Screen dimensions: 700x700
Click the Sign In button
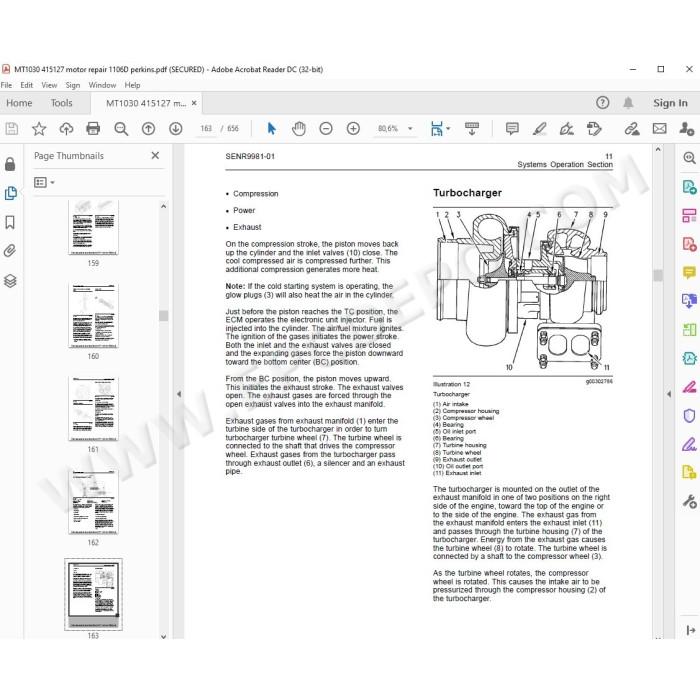[670, 103]
